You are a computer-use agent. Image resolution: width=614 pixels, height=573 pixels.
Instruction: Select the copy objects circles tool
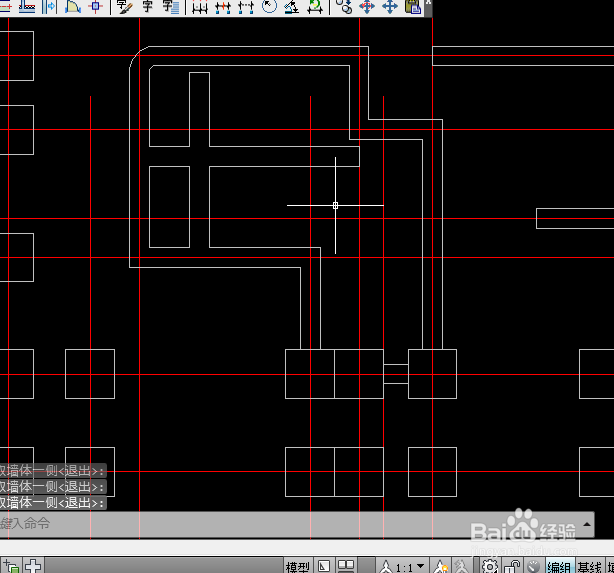(344, 6)
